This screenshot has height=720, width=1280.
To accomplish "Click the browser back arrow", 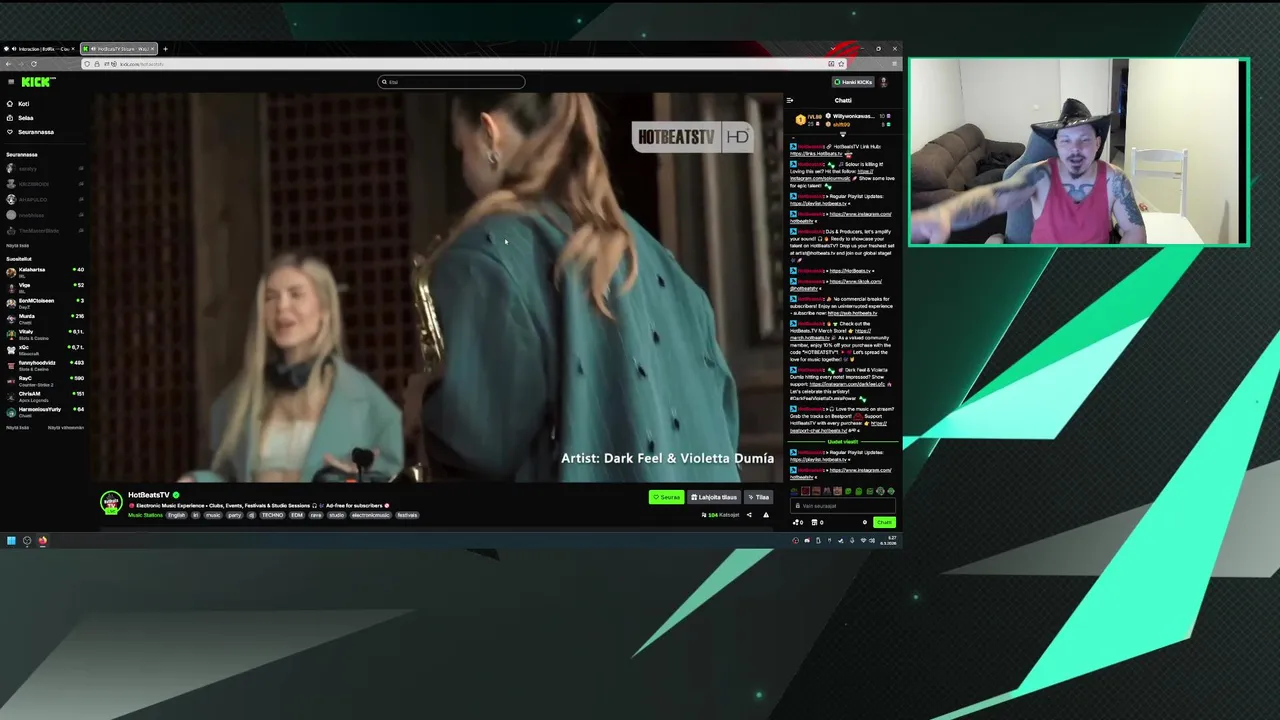I will point(8,64).
